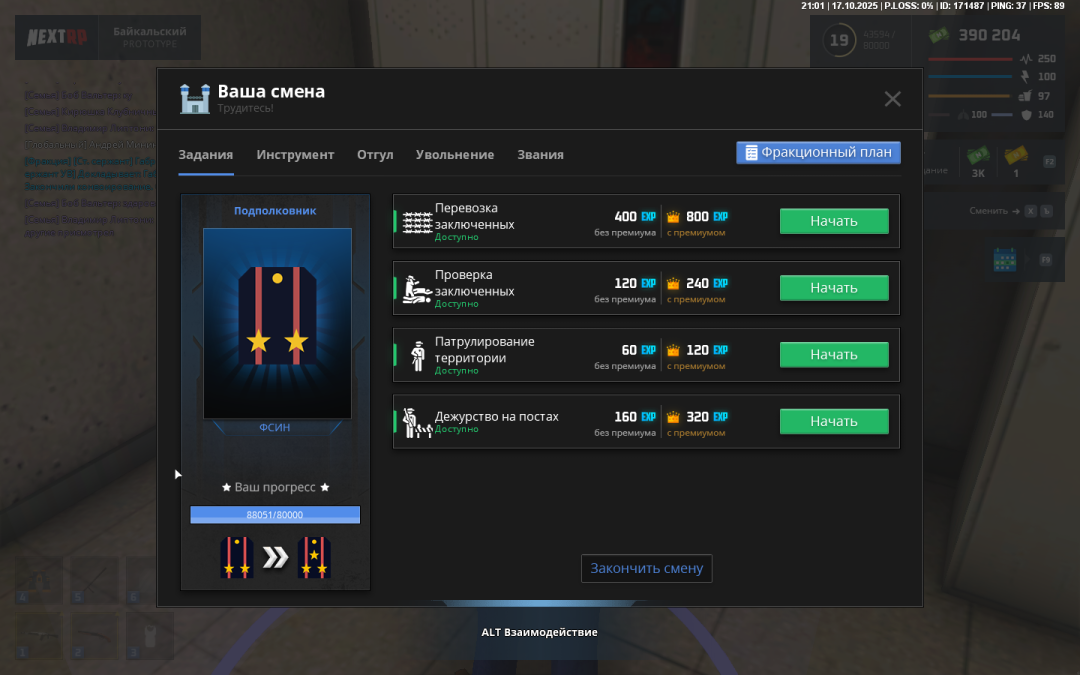Show the Звания tab
The height and width of the screenshot is (675, 1080).
[540, 155]
